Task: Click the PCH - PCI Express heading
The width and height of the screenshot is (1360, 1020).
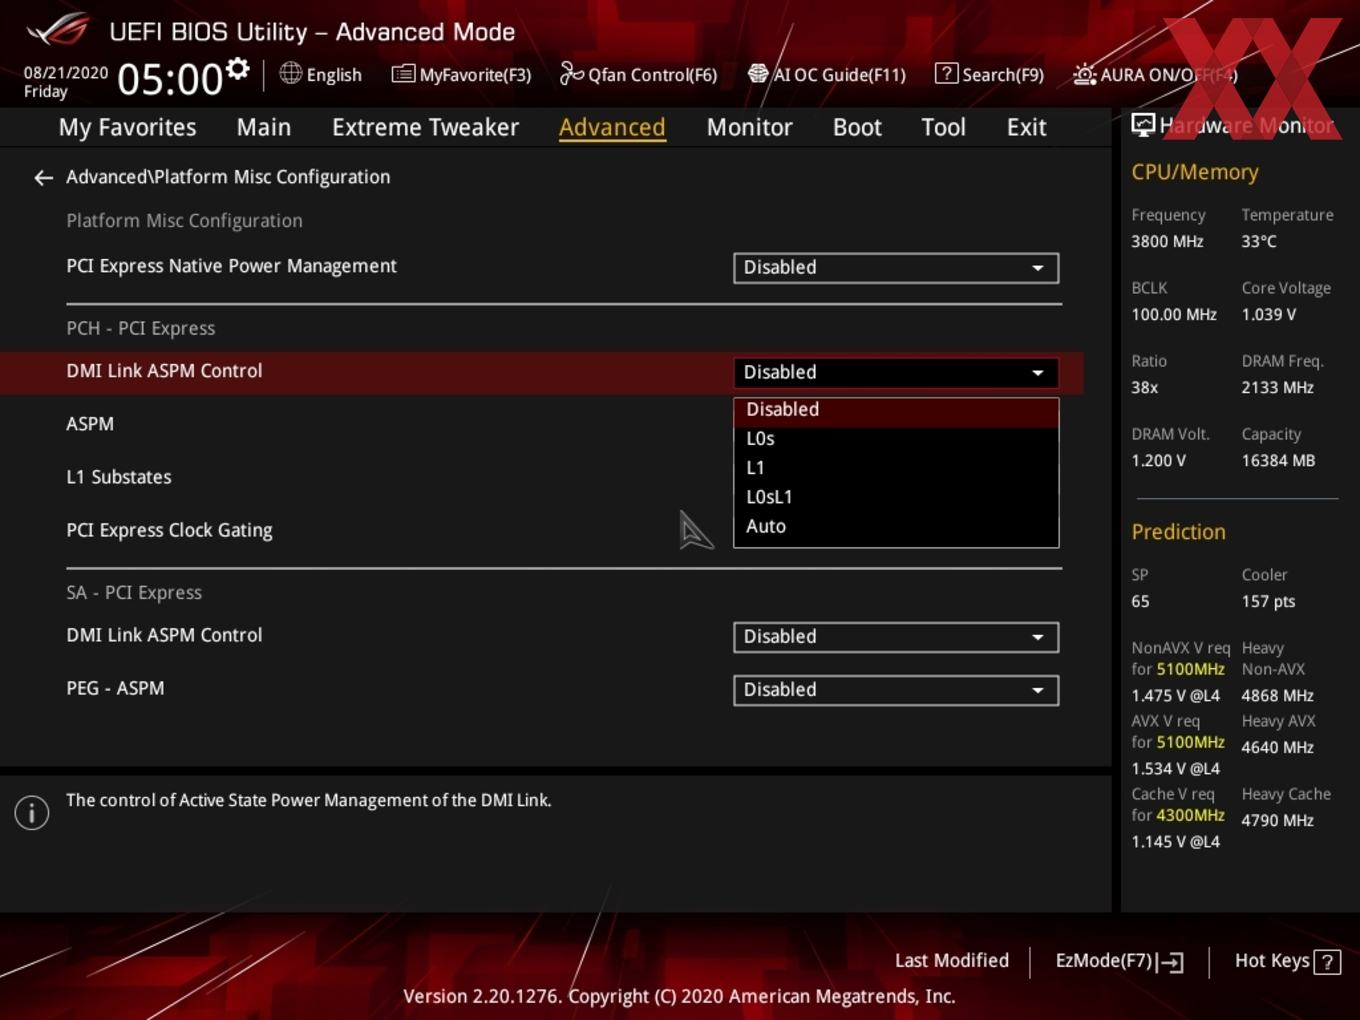Action: [x=141, y=328]
